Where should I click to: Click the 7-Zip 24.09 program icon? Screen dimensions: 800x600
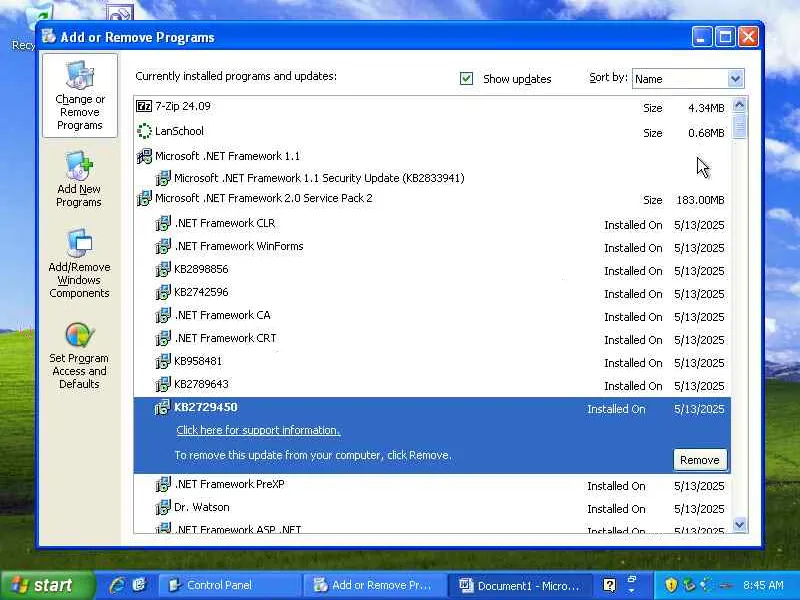(x=144, y=106)
